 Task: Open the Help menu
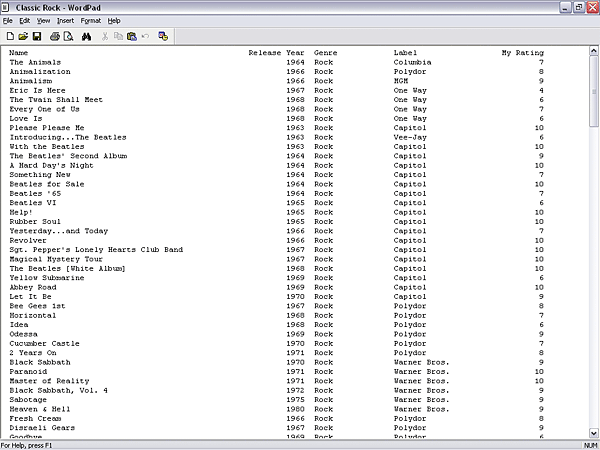pos(114,21)
